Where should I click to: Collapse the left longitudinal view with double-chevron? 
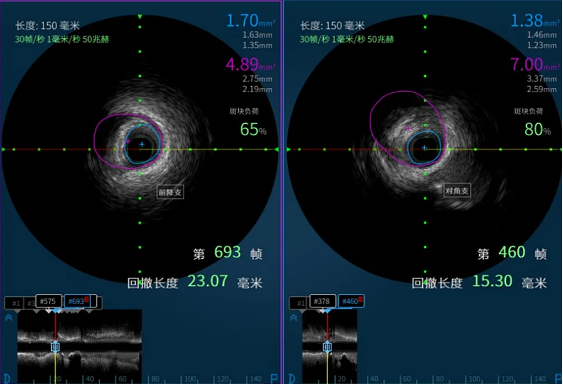[x=9, y=318]
